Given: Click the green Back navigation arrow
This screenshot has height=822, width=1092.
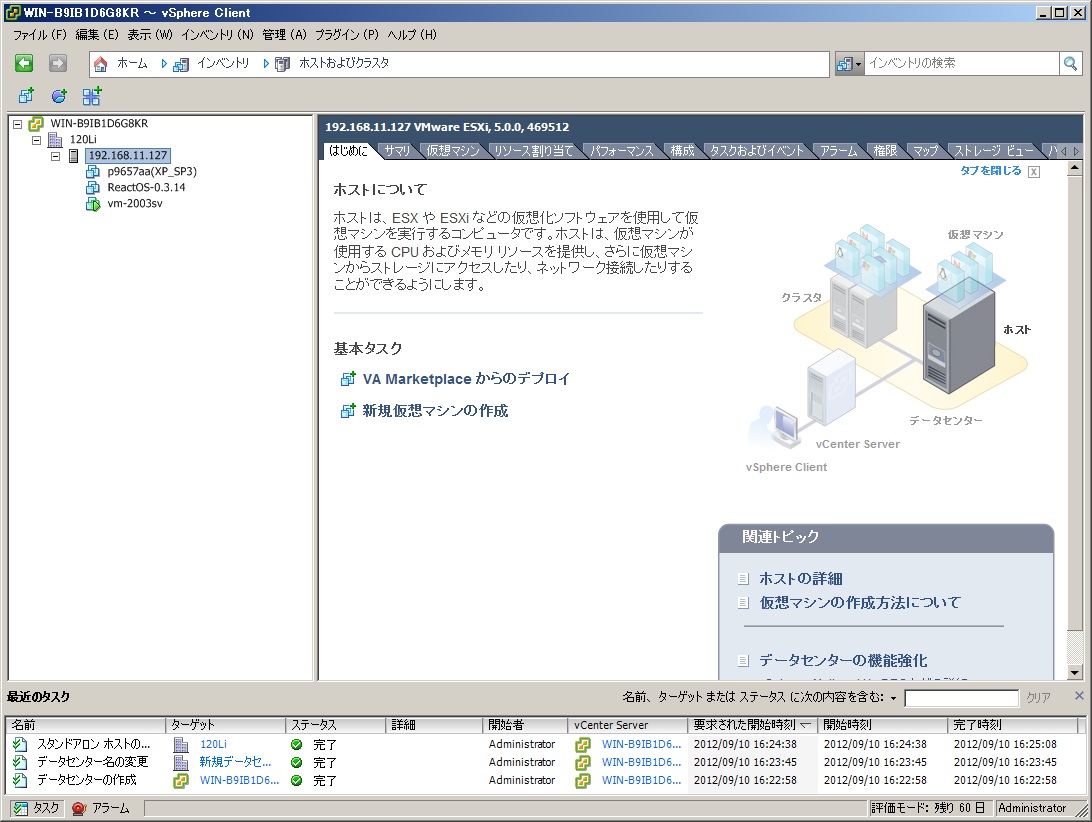Looking at the screenshot, I should coord(24,63).
